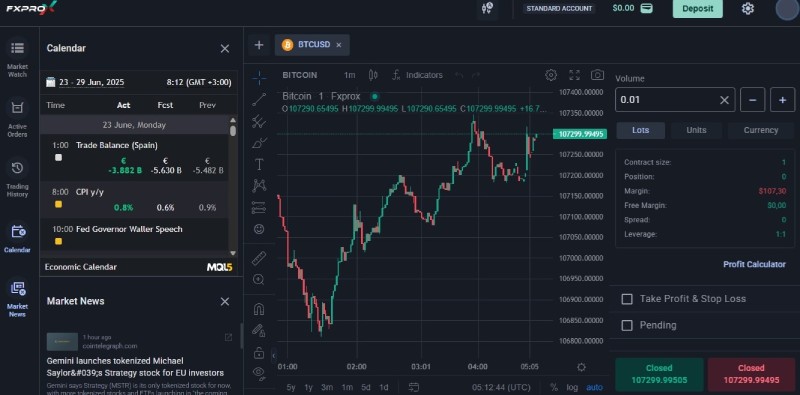This screenshot has width=800, height=395.
Task: Close the Calendar panel
Action: pyautogui.click(x=224, y=48)
